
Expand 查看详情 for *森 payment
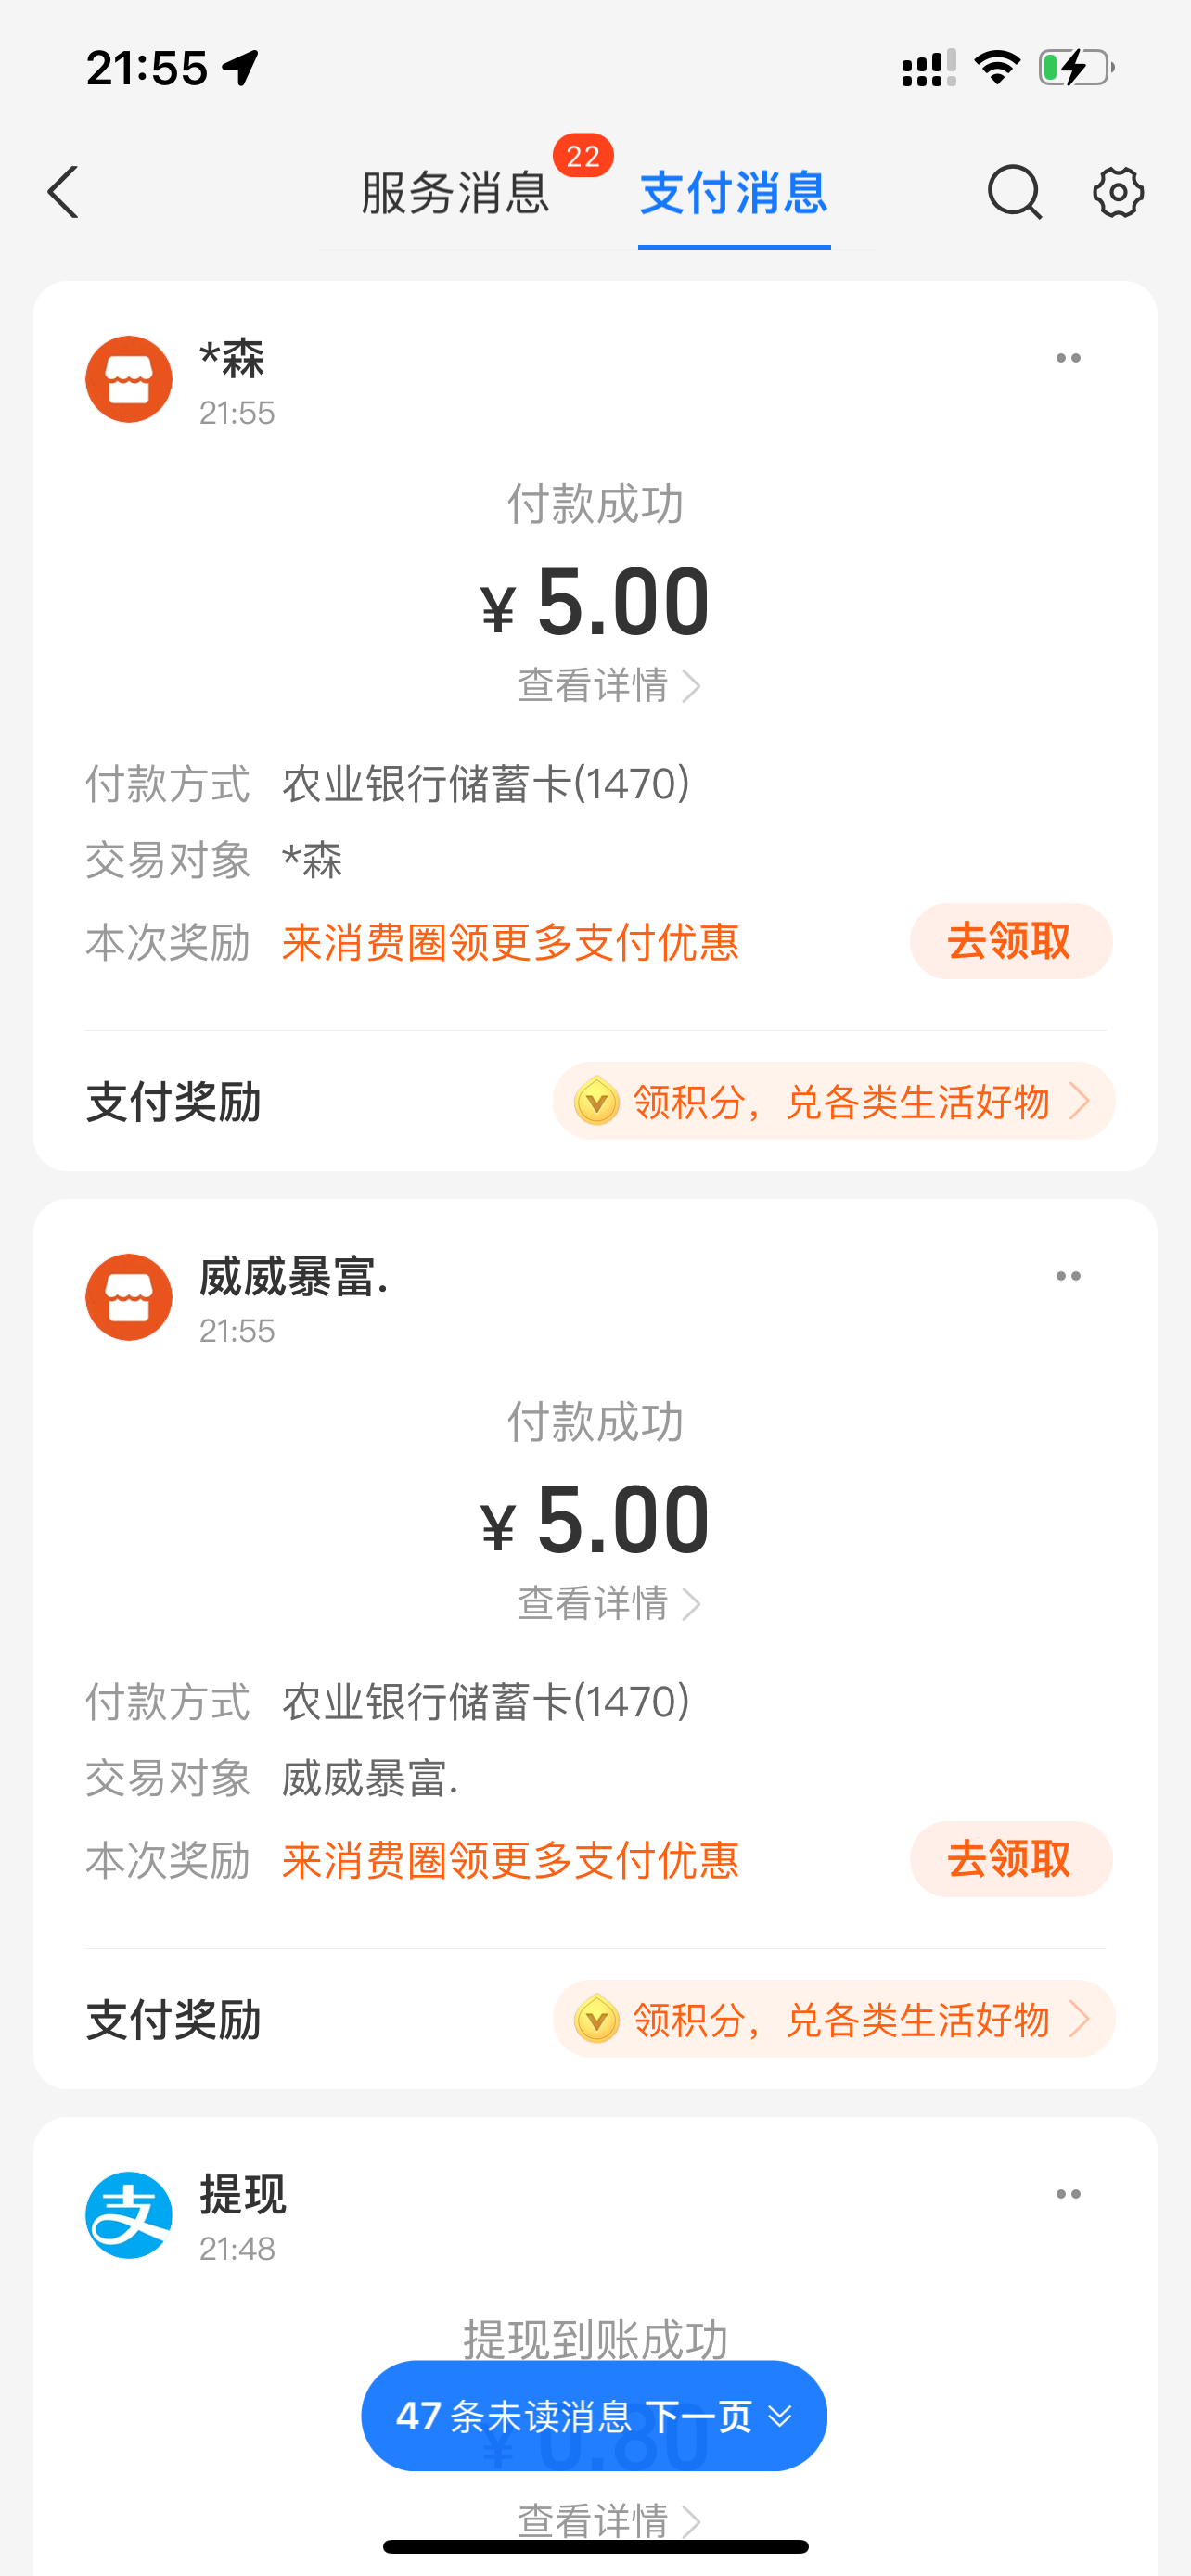tap(608, 686)
